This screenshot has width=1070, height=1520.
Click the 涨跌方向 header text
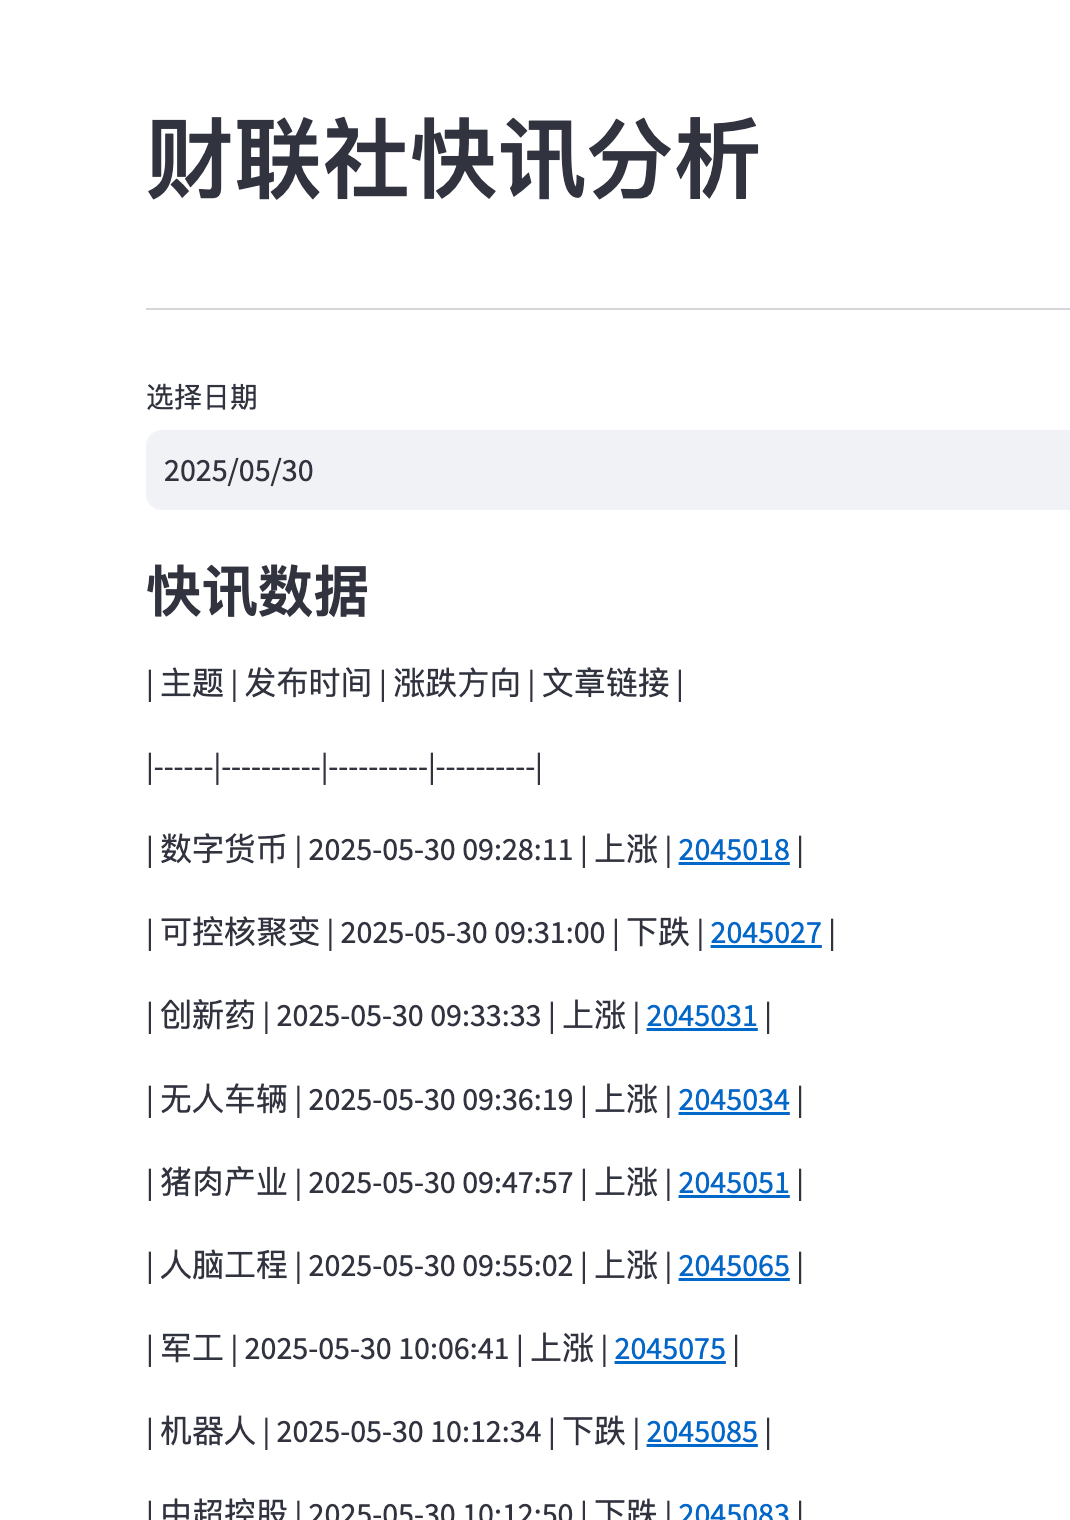[x=457, y=683]
